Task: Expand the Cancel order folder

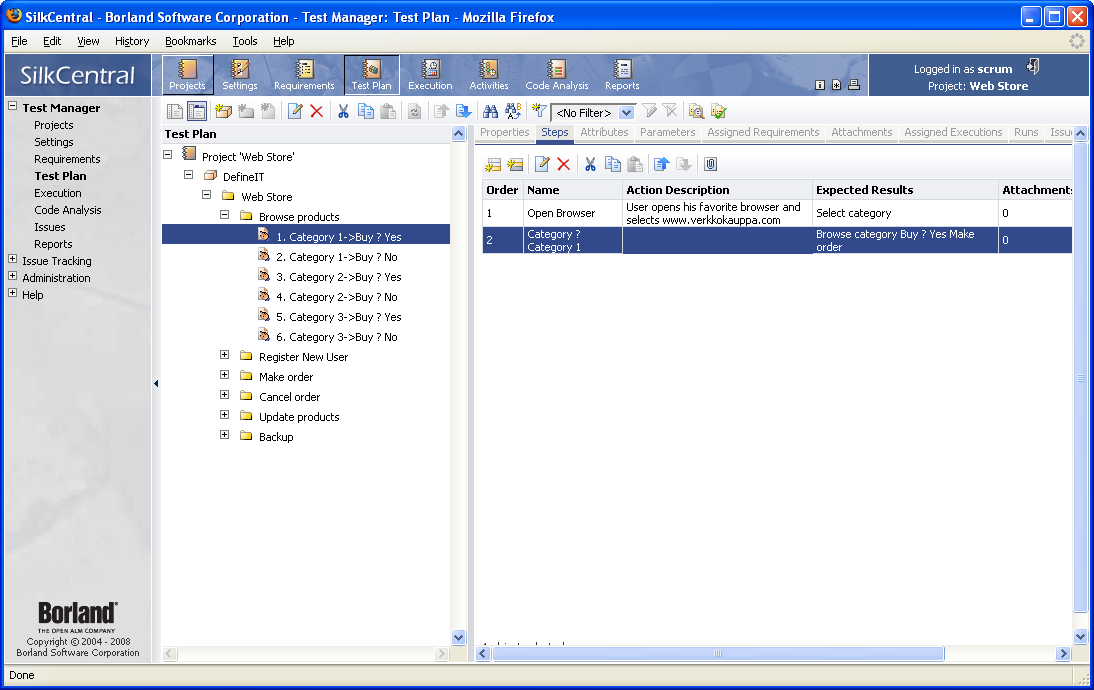Action: [225, 395]
